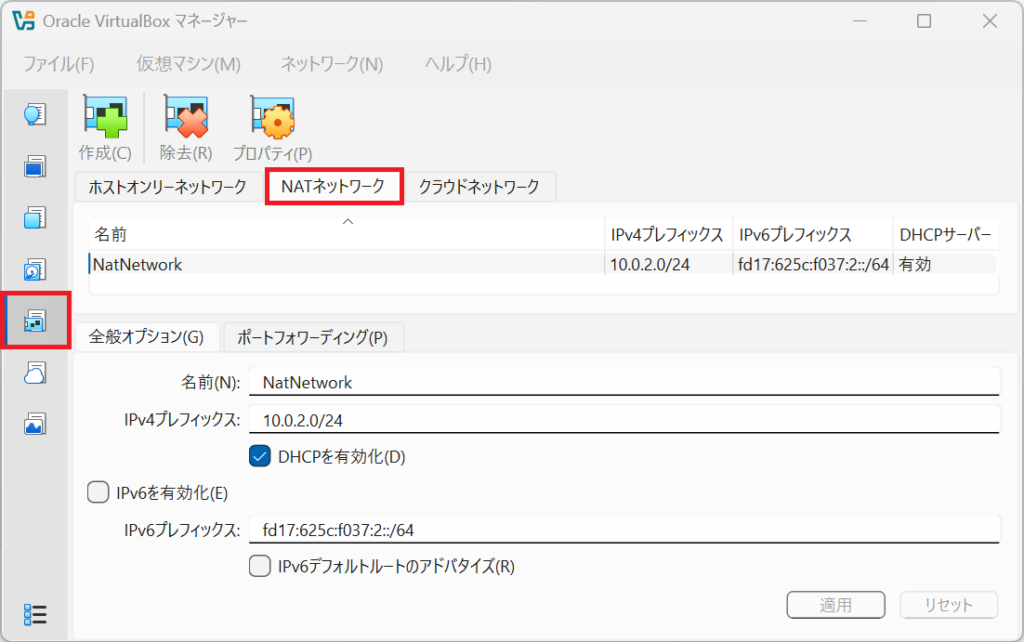
Task: Click the list menu icon at sidebar bottom
Action: point(35,615)
